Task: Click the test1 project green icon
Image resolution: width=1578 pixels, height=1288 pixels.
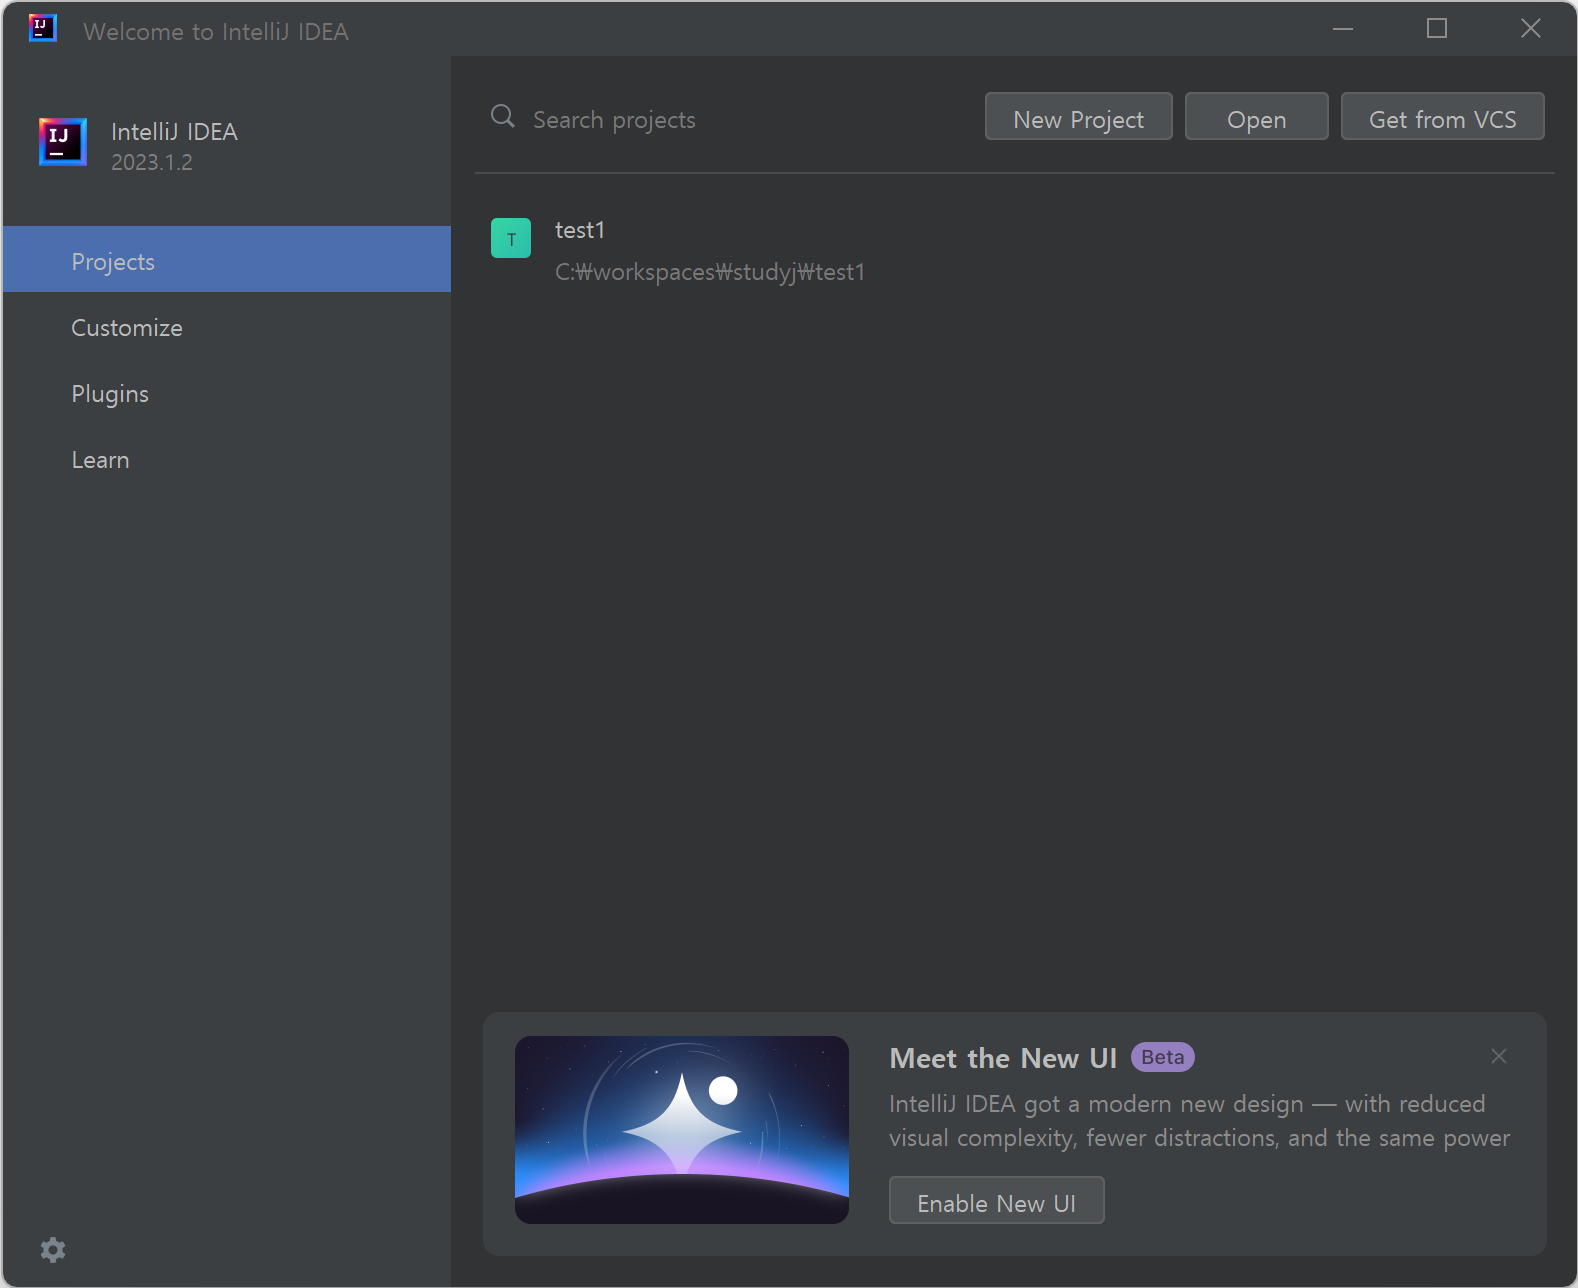Action: (x=511, y=238)
